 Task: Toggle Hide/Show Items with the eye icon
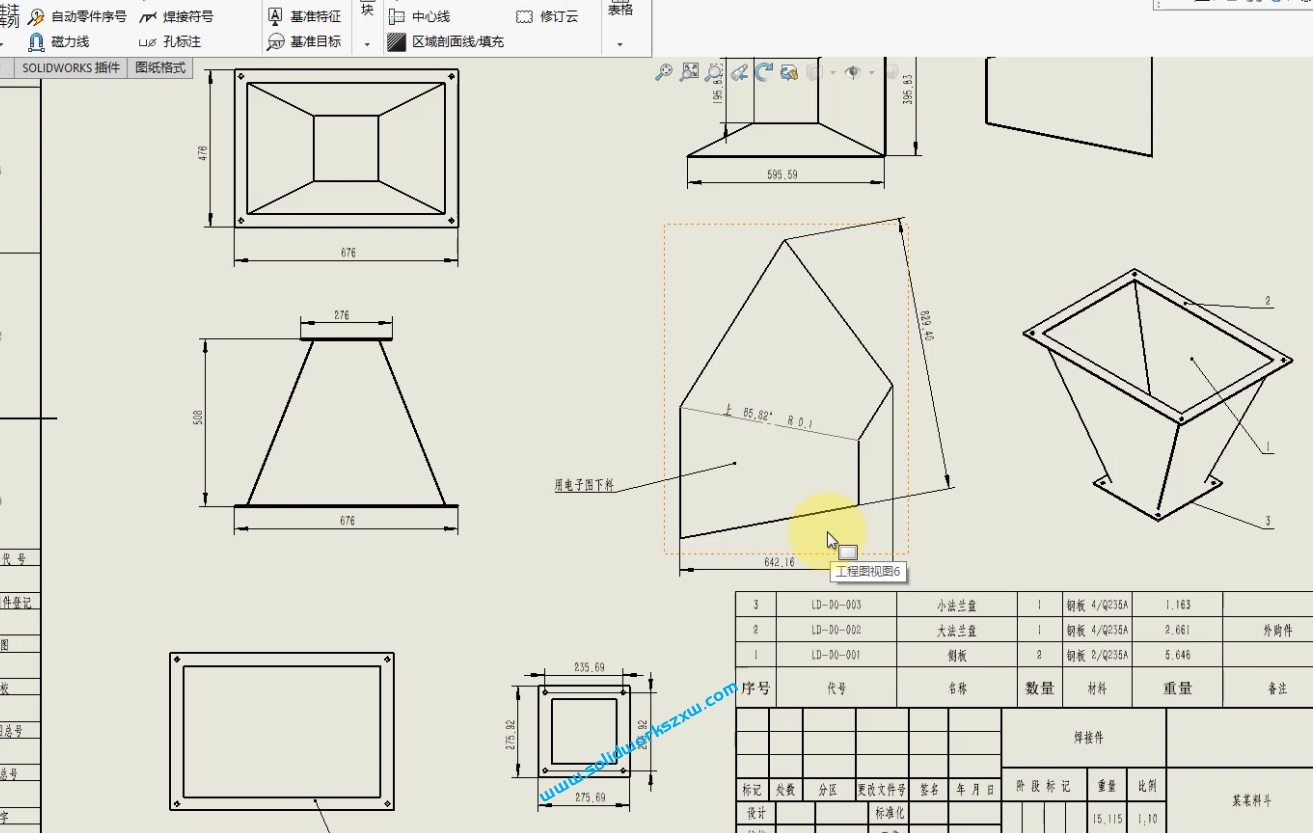853,72
